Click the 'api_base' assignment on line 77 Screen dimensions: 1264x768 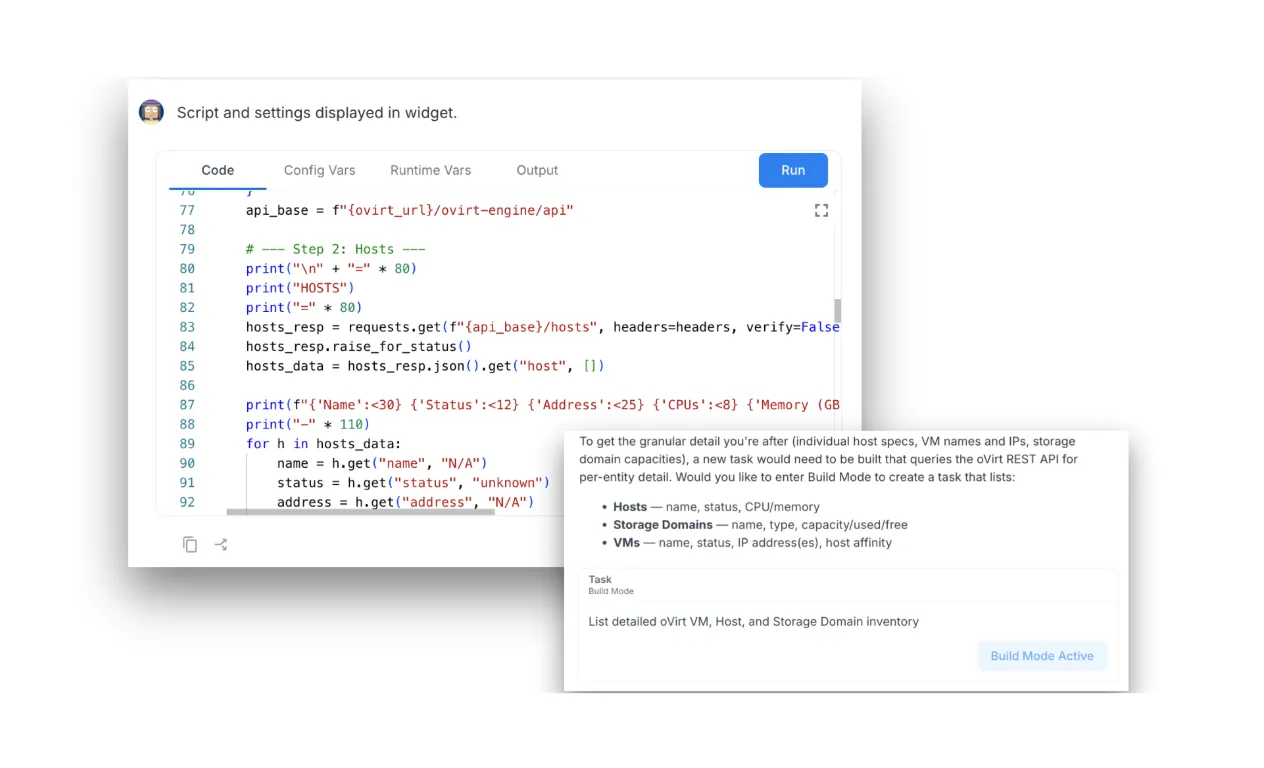pyautogui.click(x=410, y=210)
